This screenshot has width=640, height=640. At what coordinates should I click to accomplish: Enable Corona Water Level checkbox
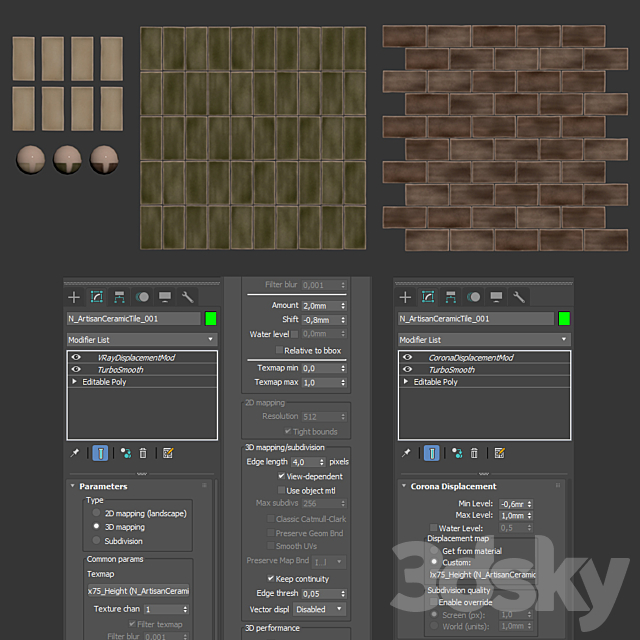click(433, 528)
